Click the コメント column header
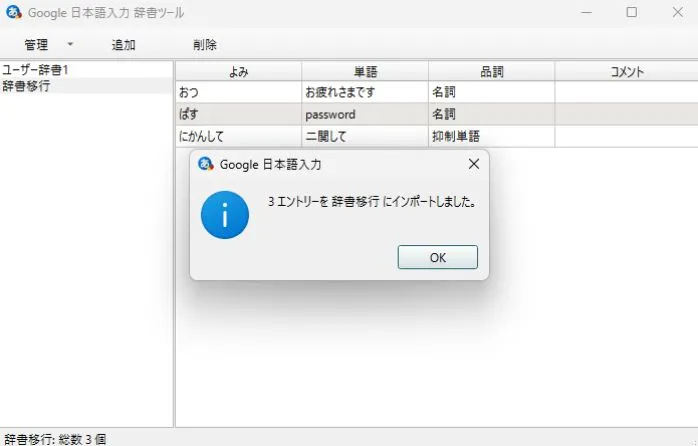This screenshot has height=446, width=698. click(626, 71)
